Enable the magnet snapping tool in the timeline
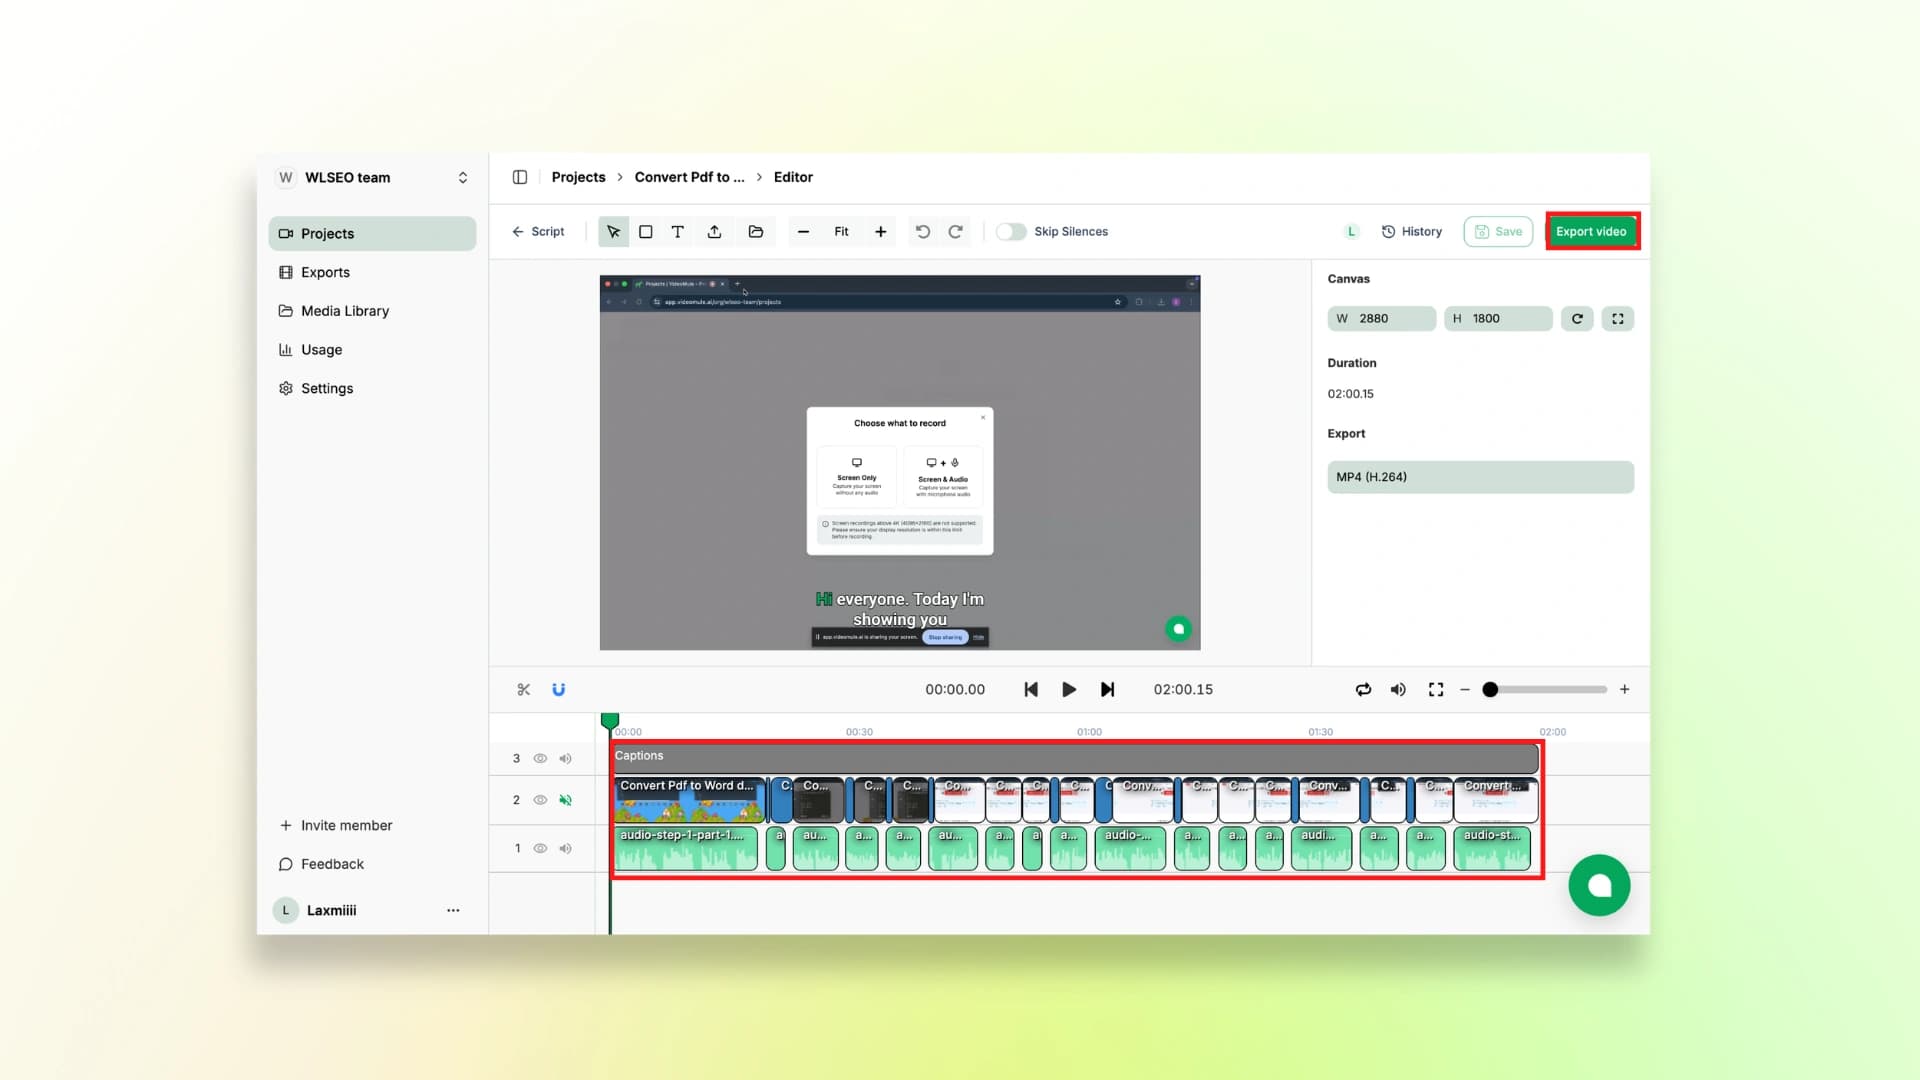The width and height of the screenshot is (1920, 1080). click(559, 689)
